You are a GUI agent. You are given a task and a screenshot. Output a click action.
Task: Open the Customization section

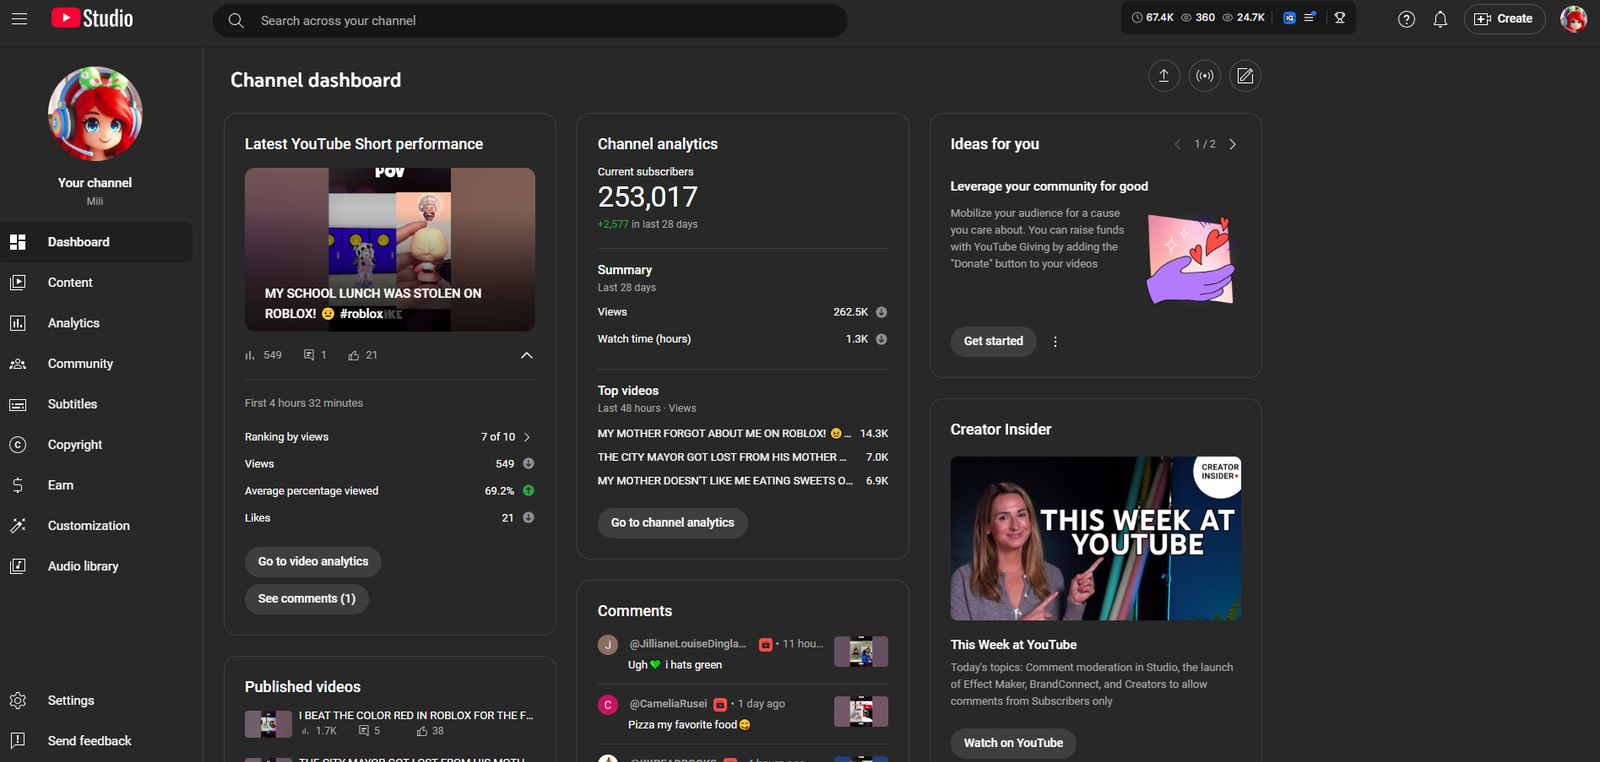(96, 526)
